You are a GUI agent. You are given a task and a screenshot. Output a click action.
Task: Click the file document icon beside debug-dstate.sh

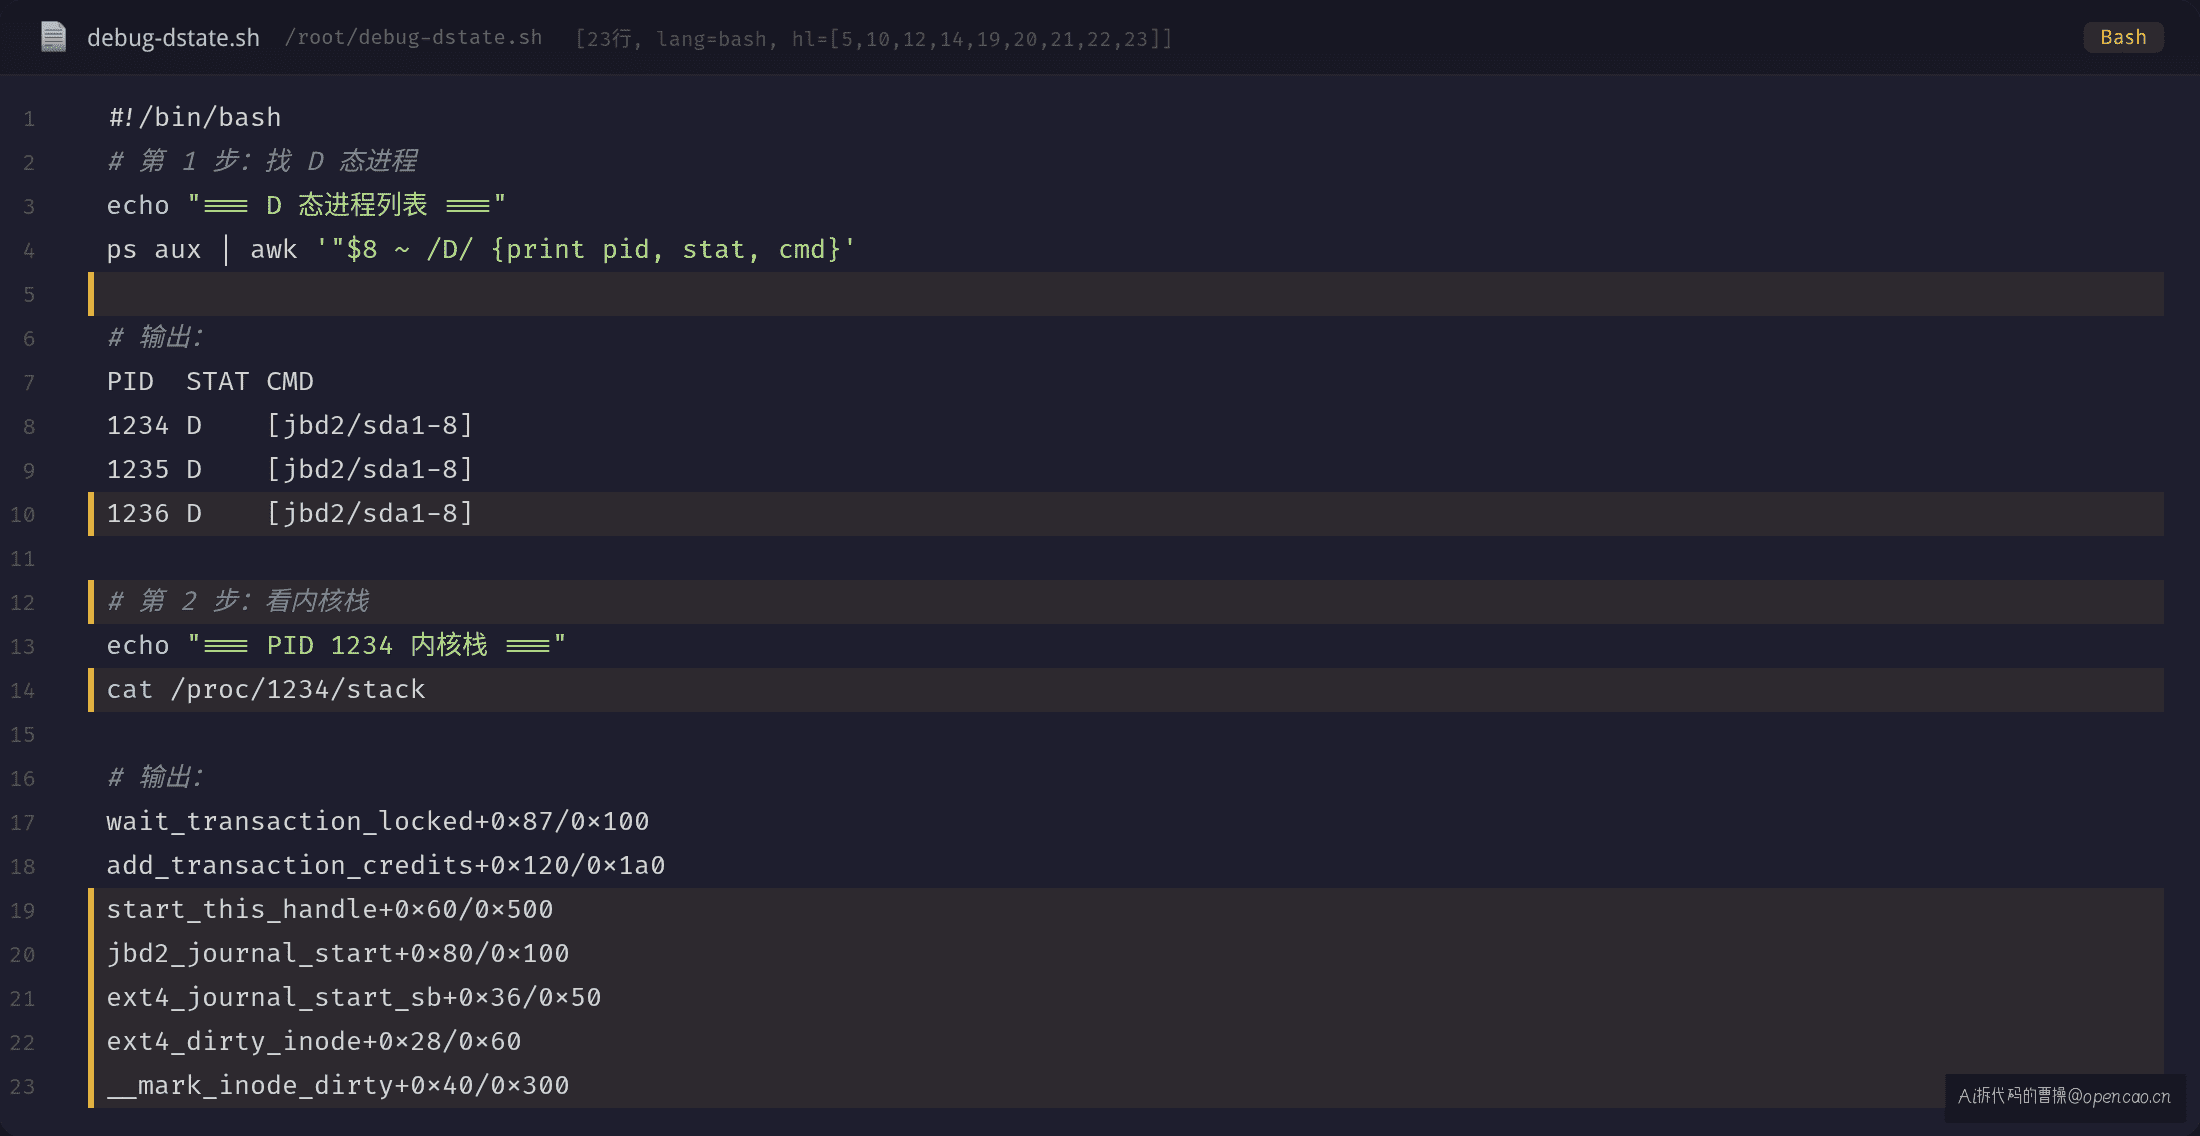[53, 37]
